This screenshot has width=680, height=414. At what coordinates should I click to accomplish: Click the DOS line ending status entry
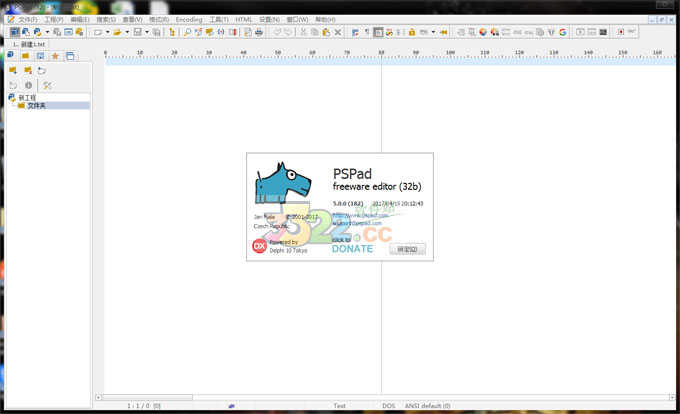click(x=389, y=406)
